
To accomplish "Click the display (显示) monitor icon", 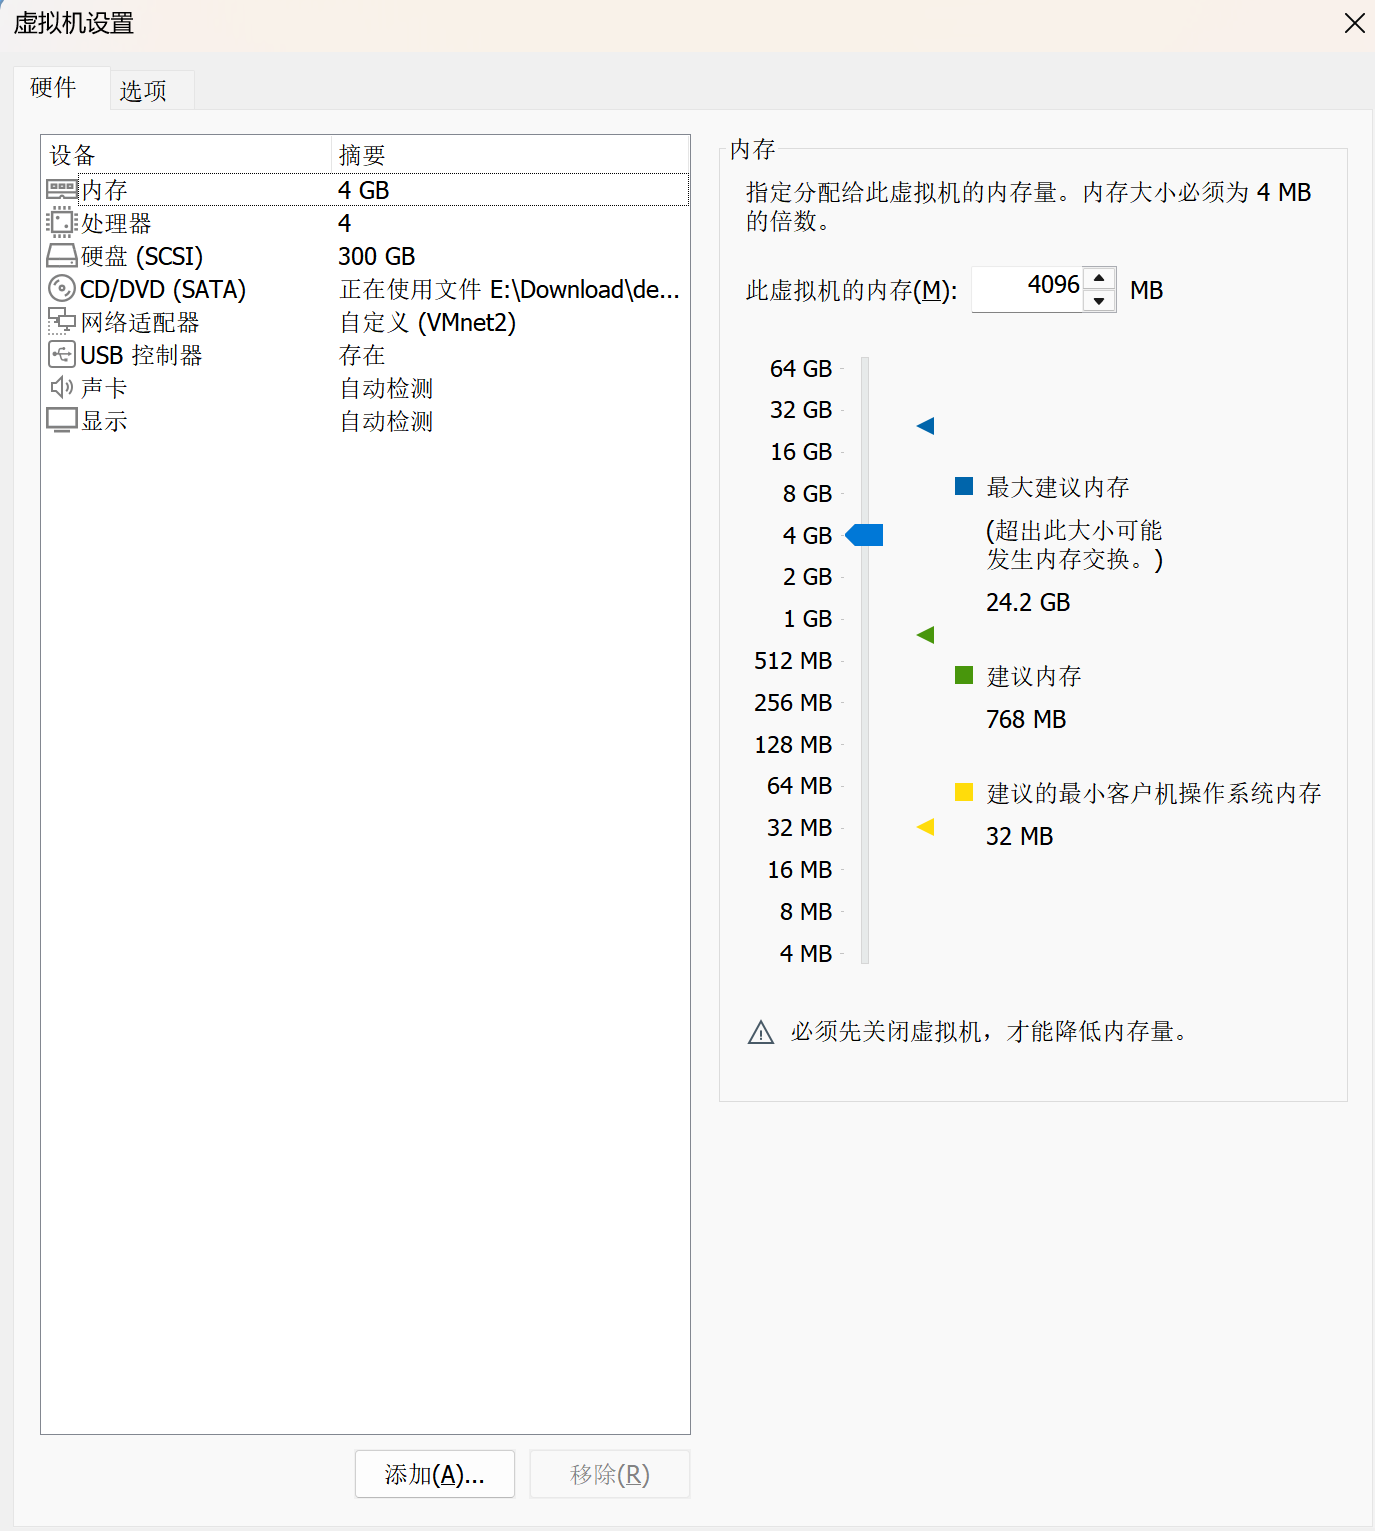I will [62, 420].
